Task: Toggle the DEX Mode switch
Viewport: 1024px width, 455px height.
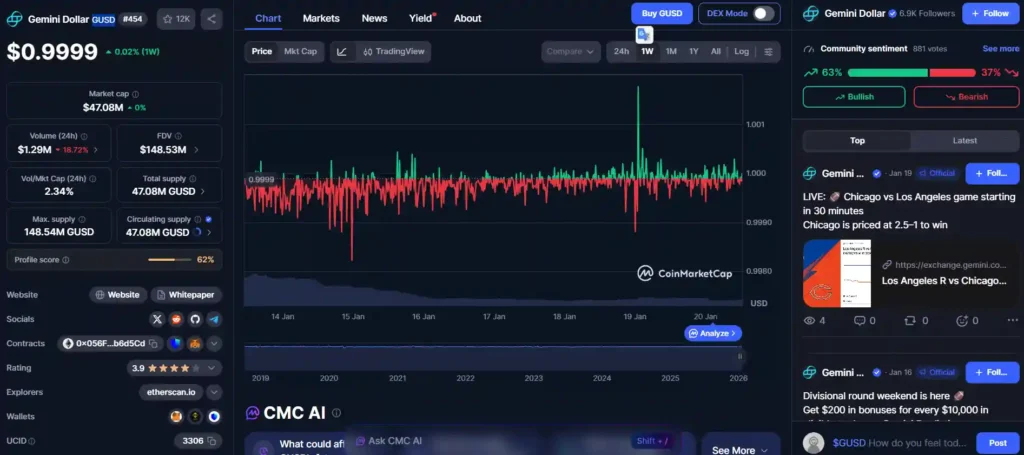Action: click(x=763, y=14)
